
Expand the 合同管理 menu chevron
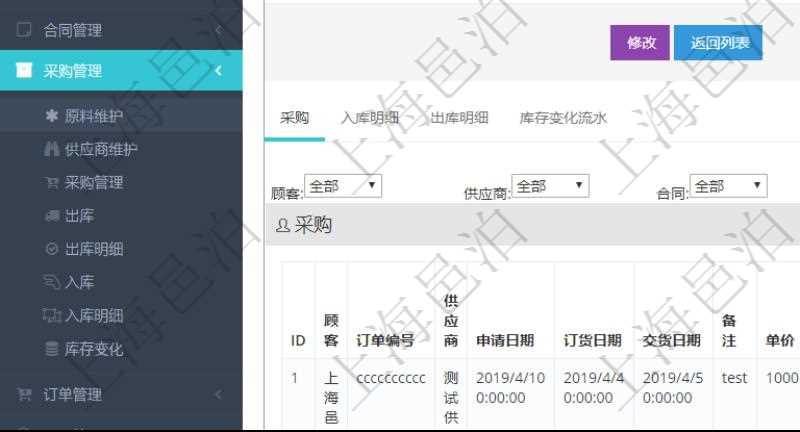click(219, 30)
